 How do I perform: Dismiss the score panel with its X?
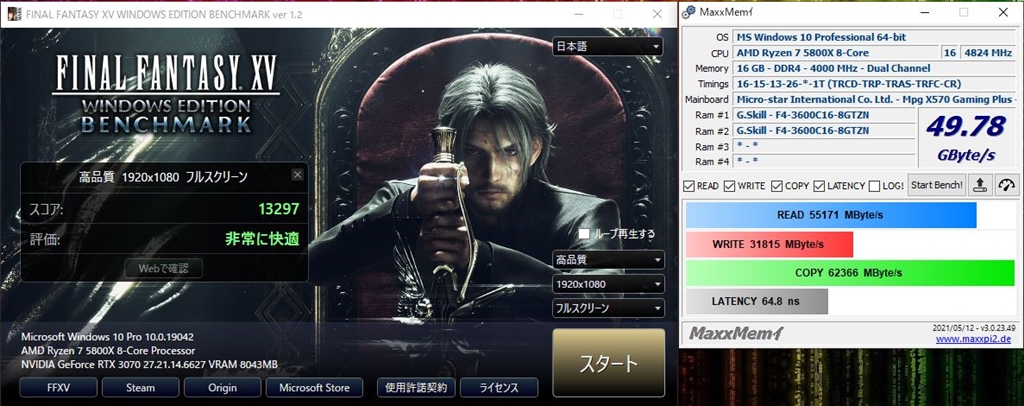pos(297,174)
